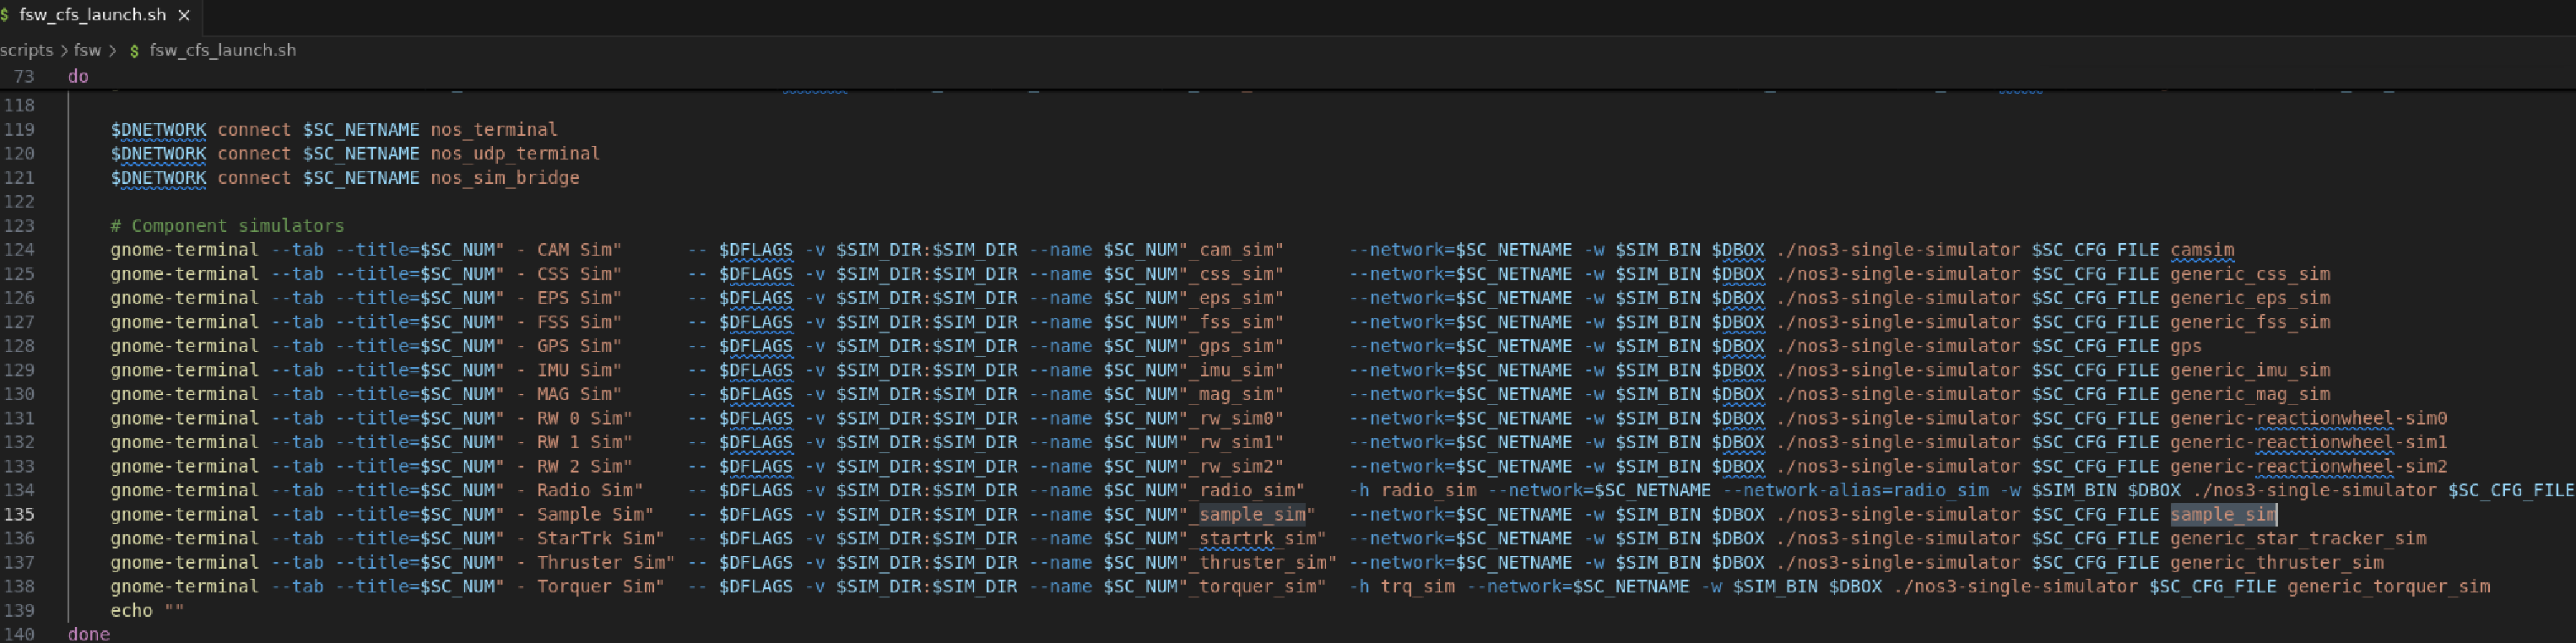Click 'generic_css_sim' on line 125
This screenshot has width=2576, height=643.
(x=2250, y=274)
